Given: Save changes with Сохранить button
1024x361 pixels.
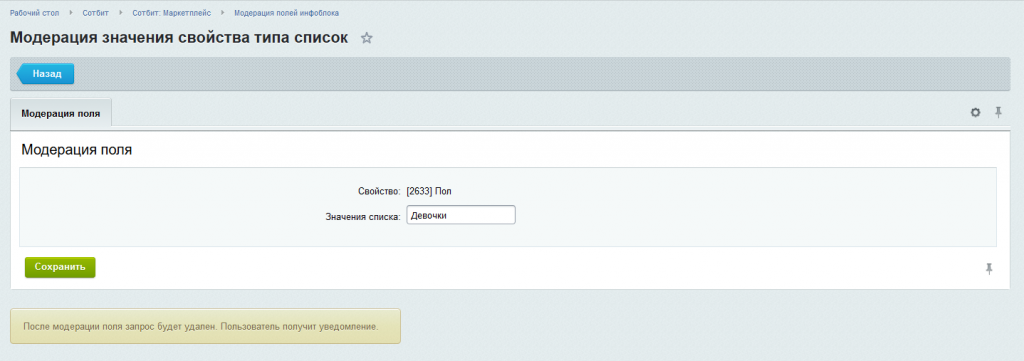Looking at the screenshot, I should (60, 268).
